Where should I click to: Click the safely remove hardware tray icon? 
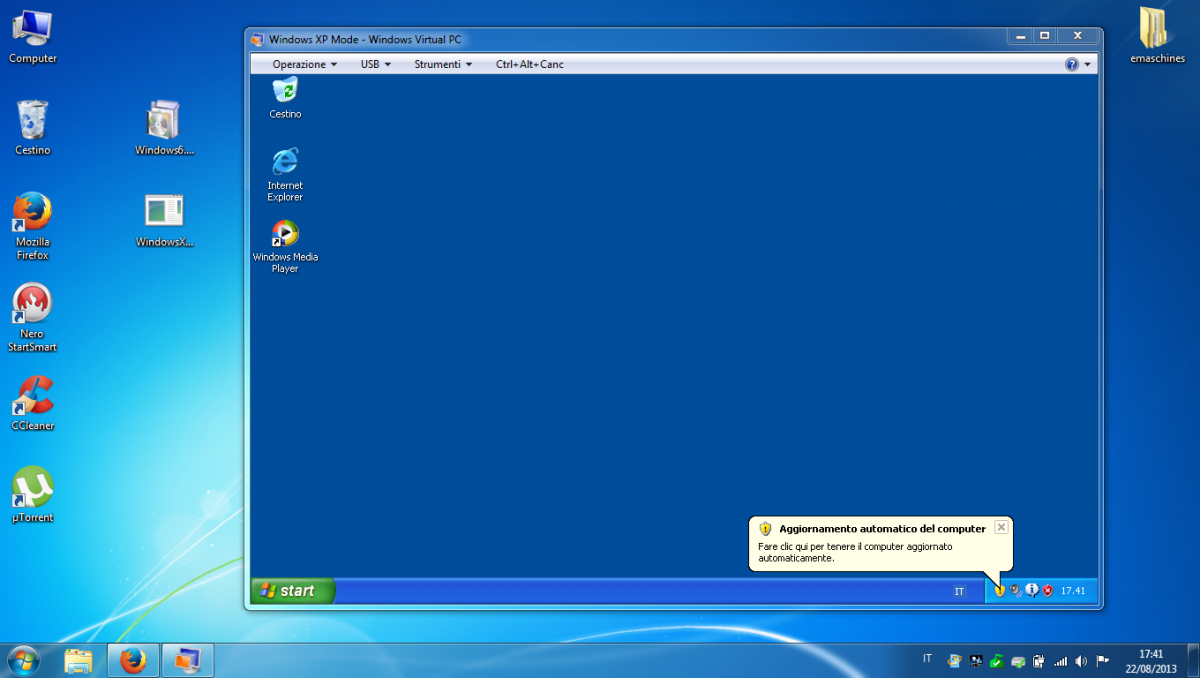point(1018,661)
